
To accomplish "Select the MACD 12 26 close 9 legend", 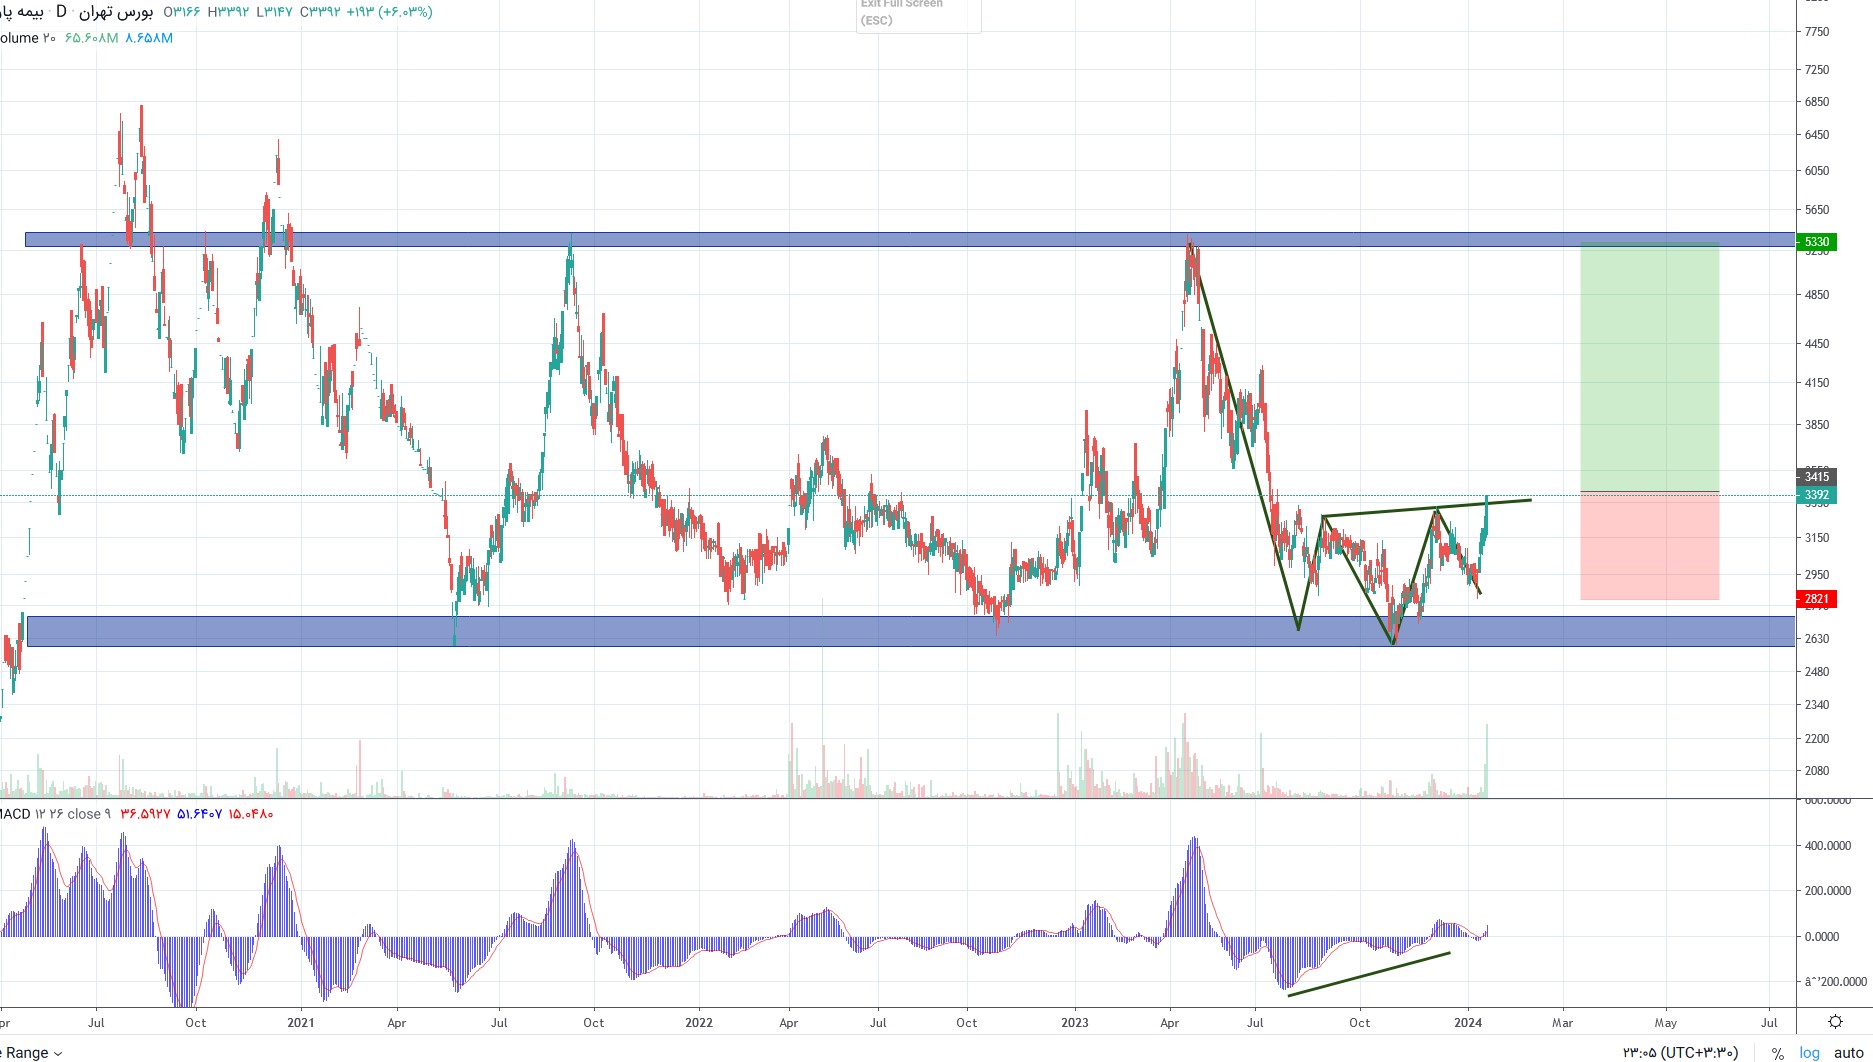I will click(x=56, y=814).
